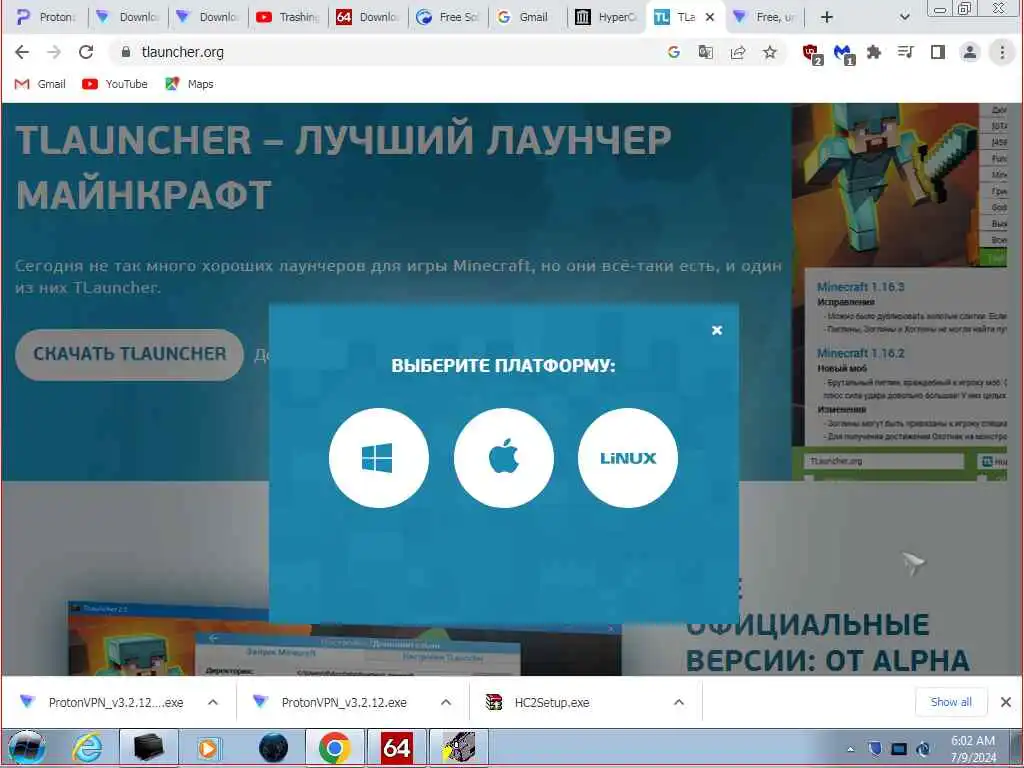Choose the Apple macOS platform icon

(504, 458)
